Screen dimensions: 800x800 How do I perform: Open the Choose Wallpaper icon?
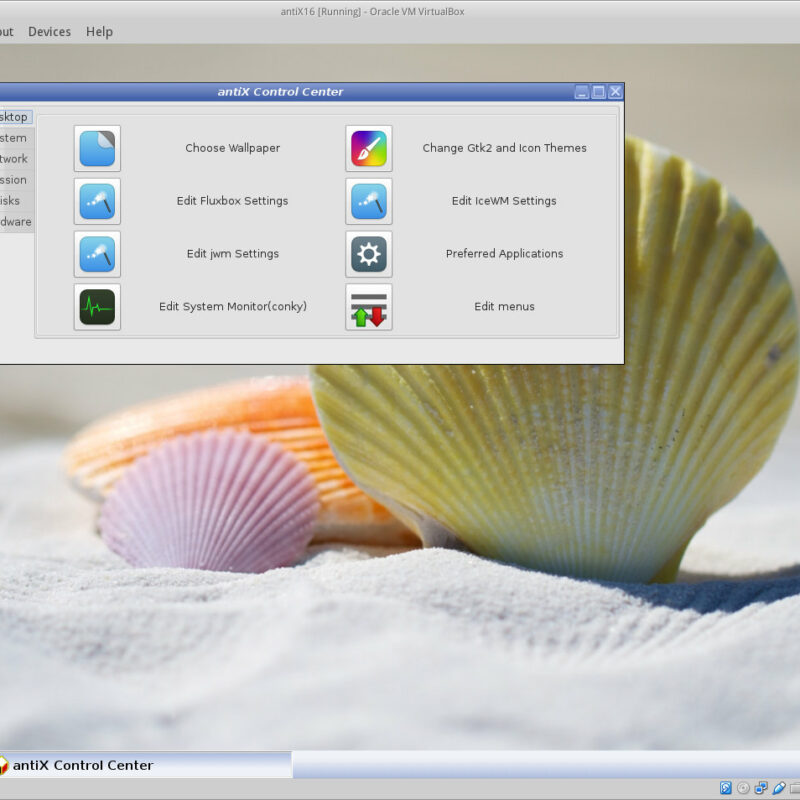97,148
